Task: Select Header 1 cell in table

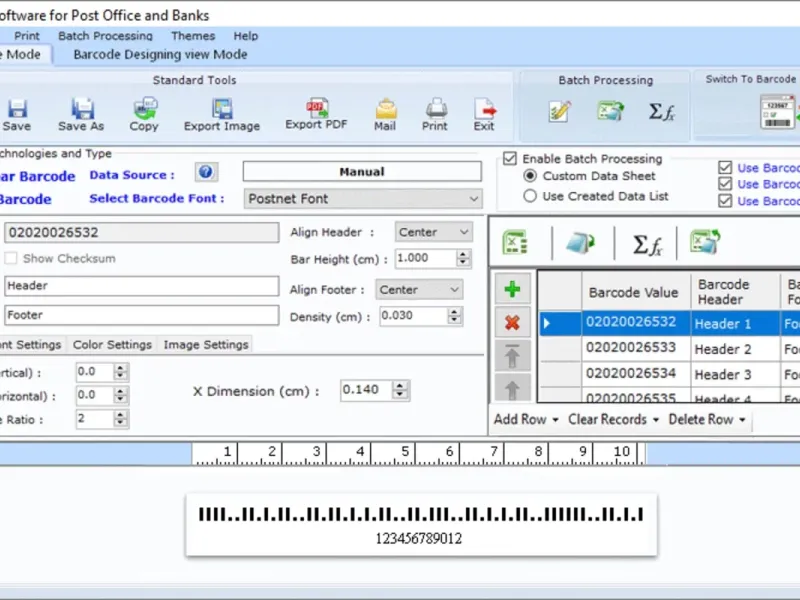Action: click(x=735, y=323)
